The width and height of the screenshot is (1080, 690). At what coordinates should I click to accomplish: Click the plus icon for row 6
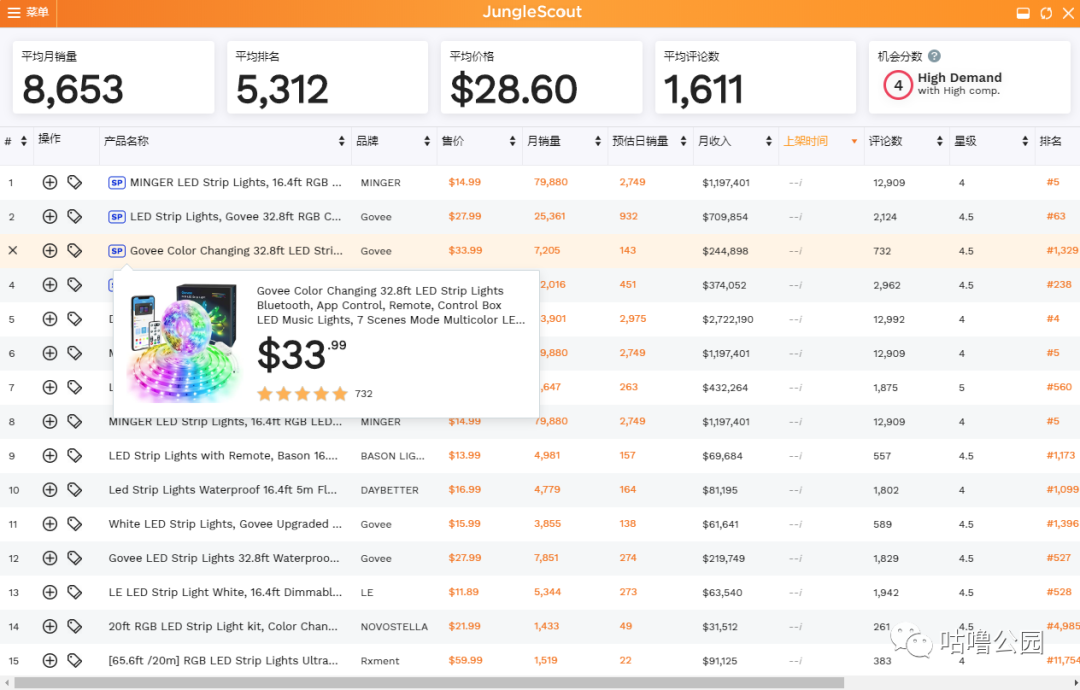coord(50,353)
